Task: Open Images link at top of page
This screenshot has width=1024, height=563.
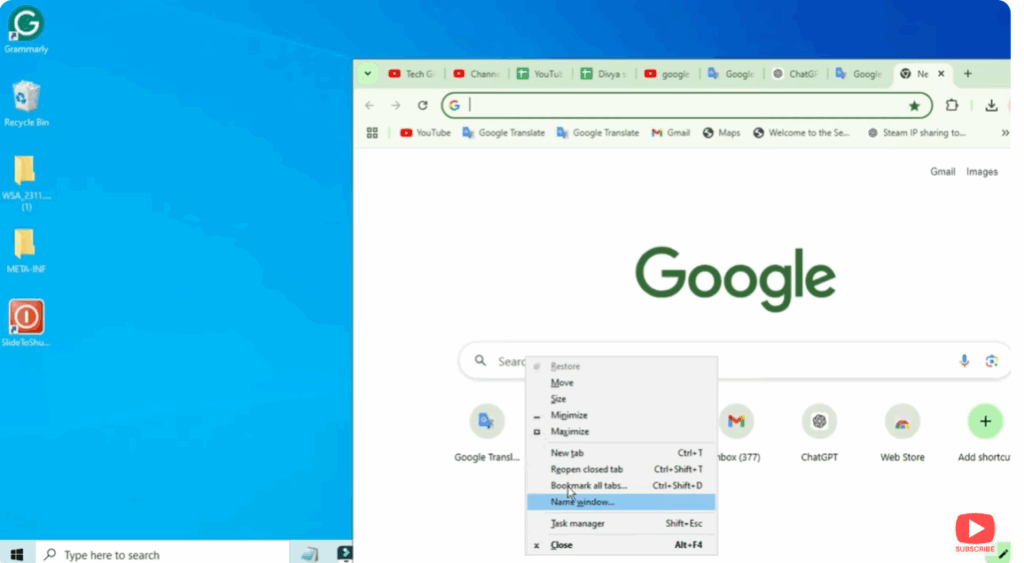Action: (982, 172)
